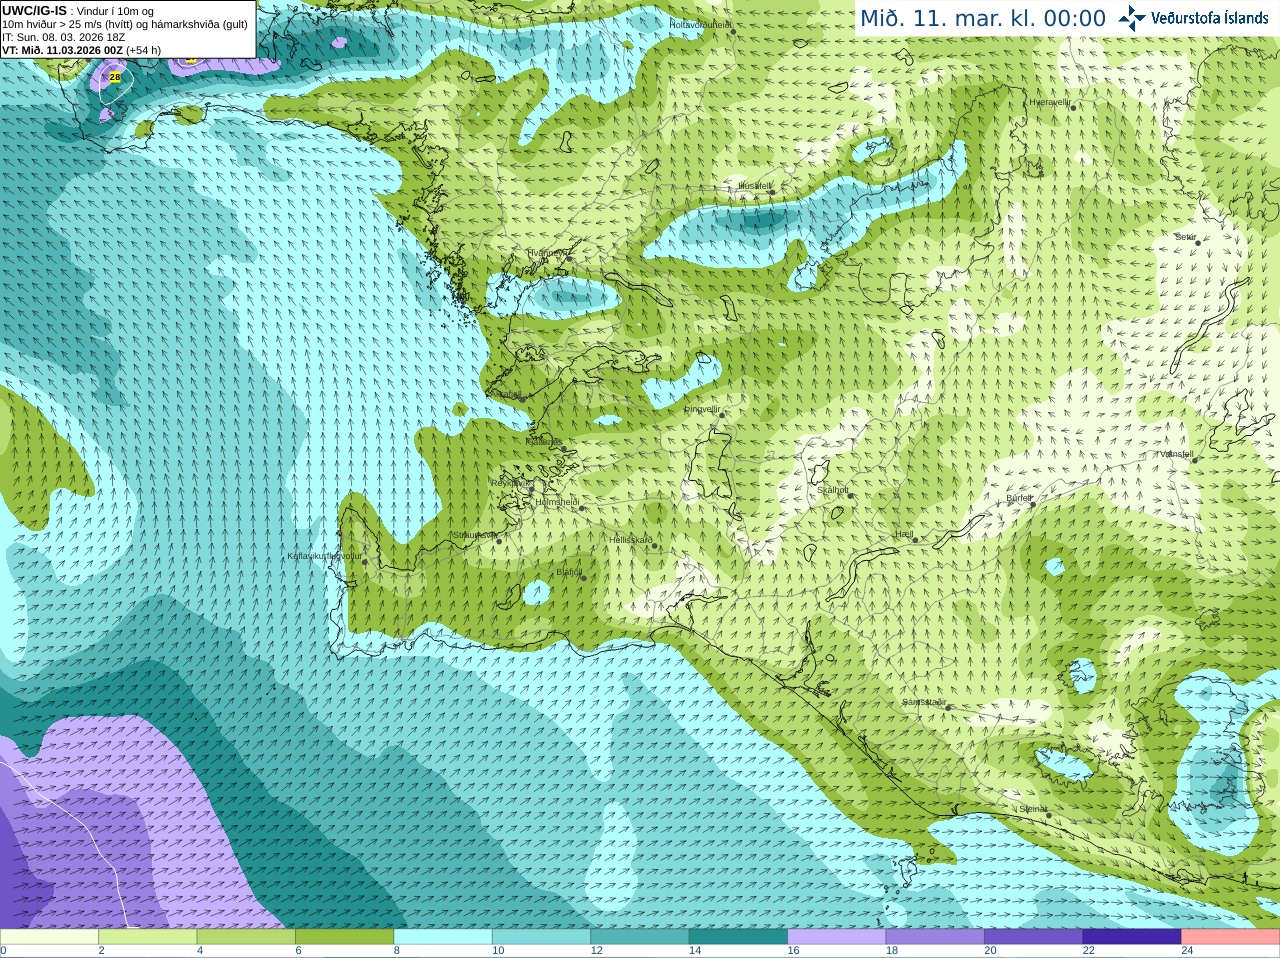Click the 'Veðurstofa Íslands' text
Screen dimensions: 1280x958
pyautogui.click(x=1209, y=18)
